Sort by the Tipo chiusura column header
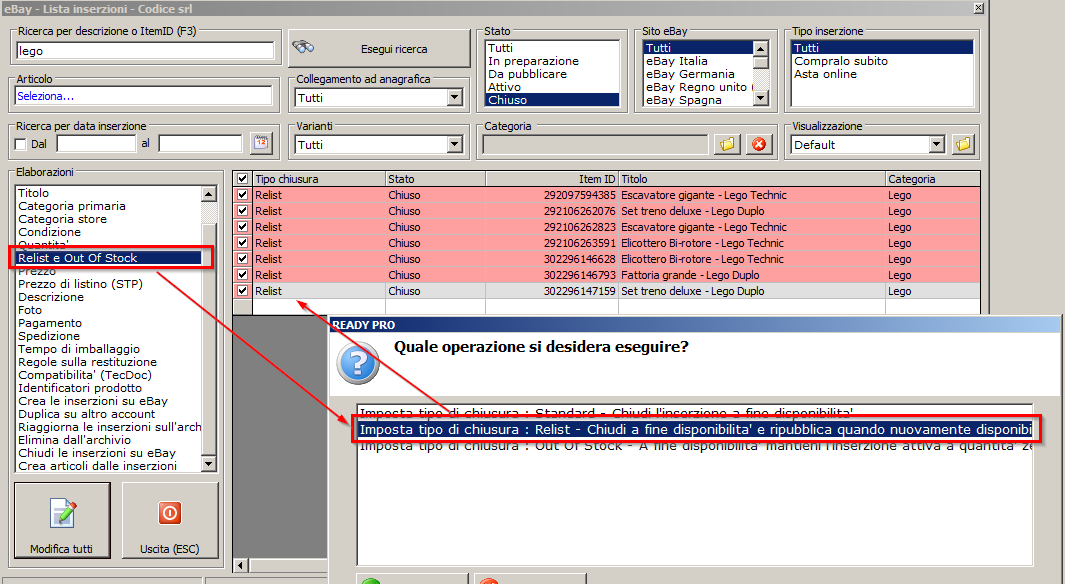Viewport: 1065px width, 584px height. 319,179
